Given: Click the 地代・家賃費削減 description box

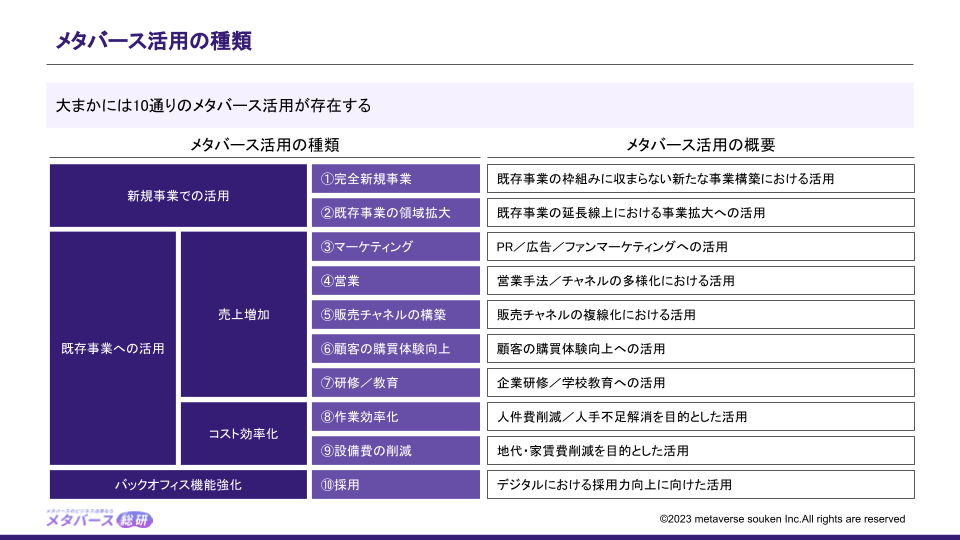Looking at the screenshot, I should 700,451.
